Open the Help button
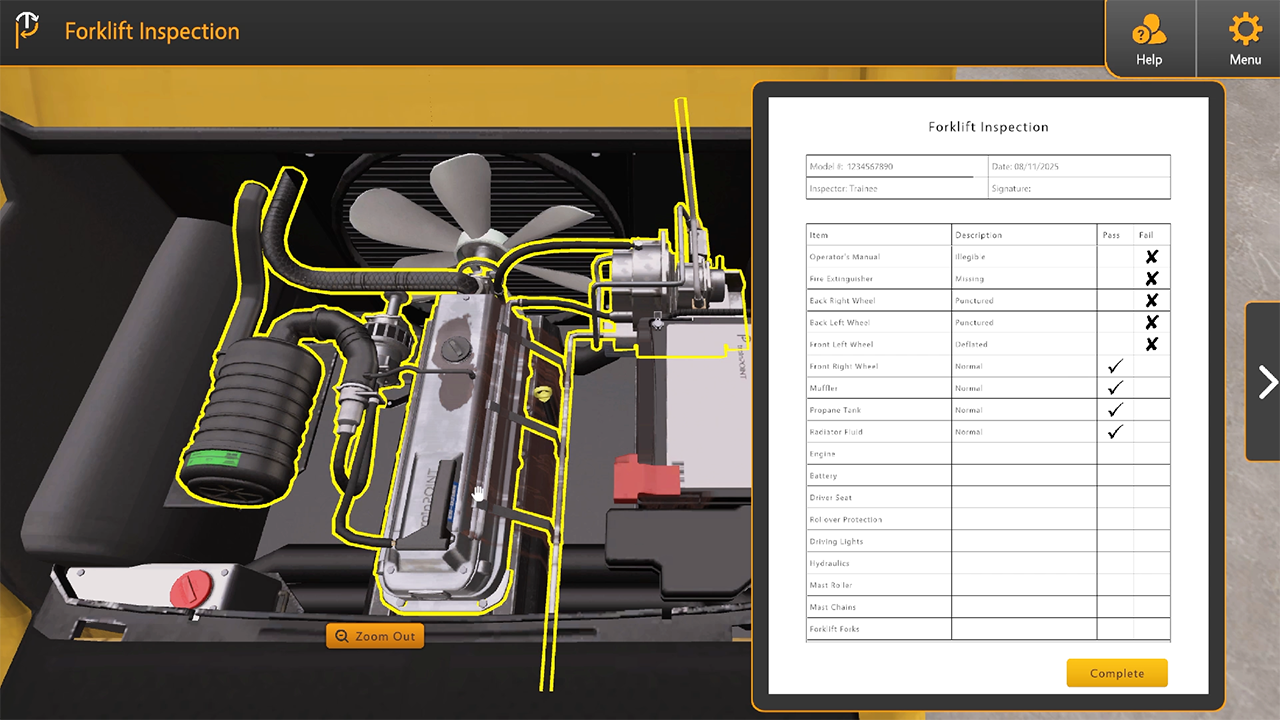This screenshot has height=720, width=1280. click(x=1149, y=39)
